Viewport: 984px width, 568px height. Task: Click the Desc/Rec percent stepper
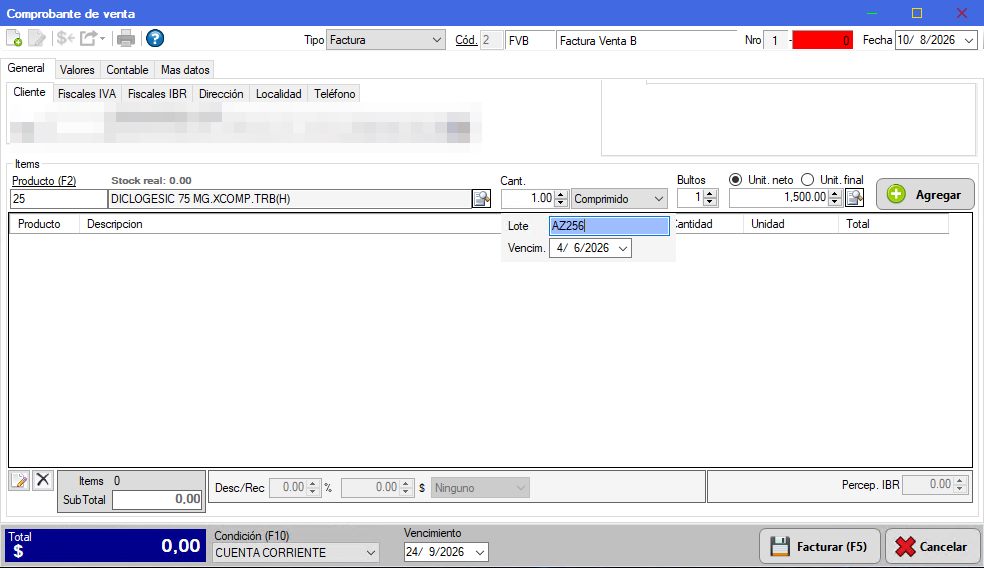tap(313, 488)
